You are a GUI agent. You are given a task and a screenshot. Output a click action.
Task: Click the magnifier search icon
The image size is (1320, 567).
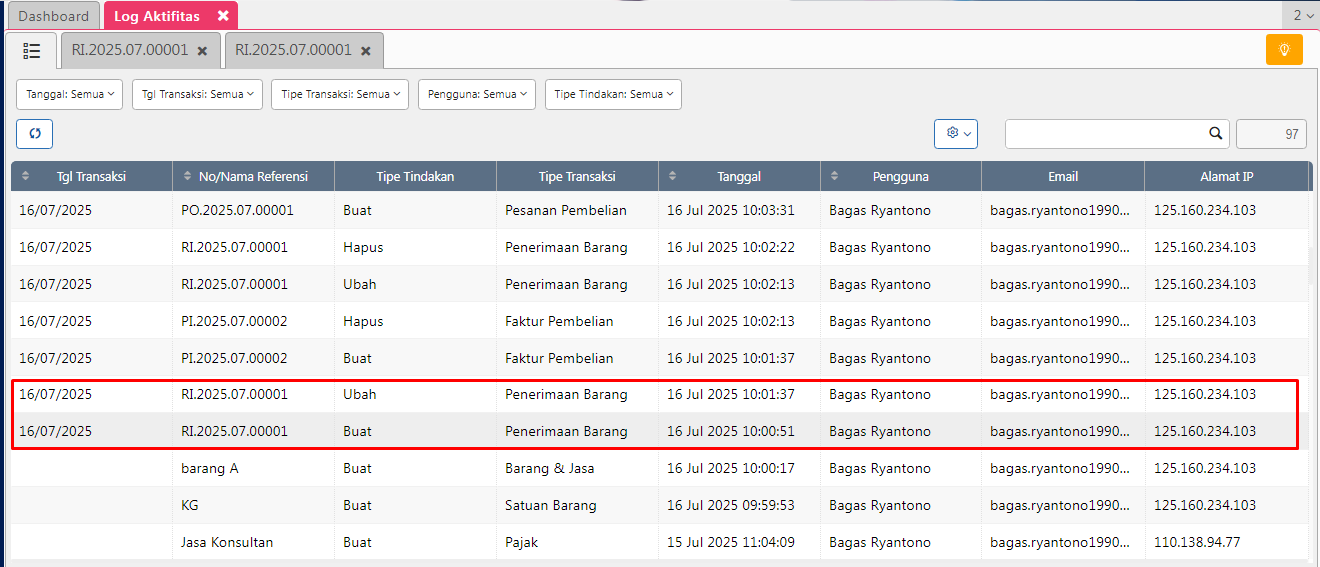[1215, 133]
